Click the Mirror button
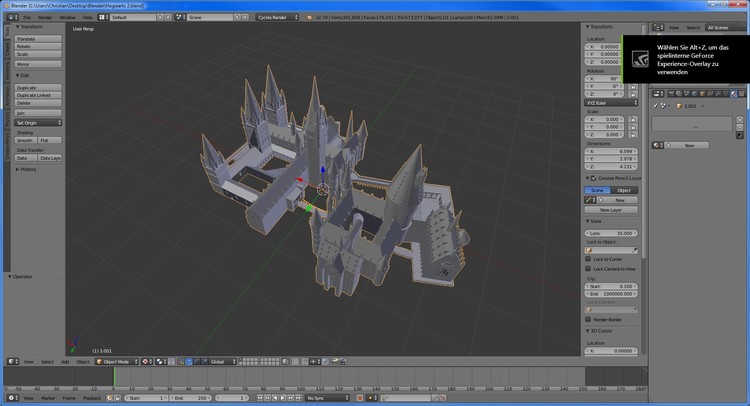Screen dimensions: 750x406 (x=38, y=64)
